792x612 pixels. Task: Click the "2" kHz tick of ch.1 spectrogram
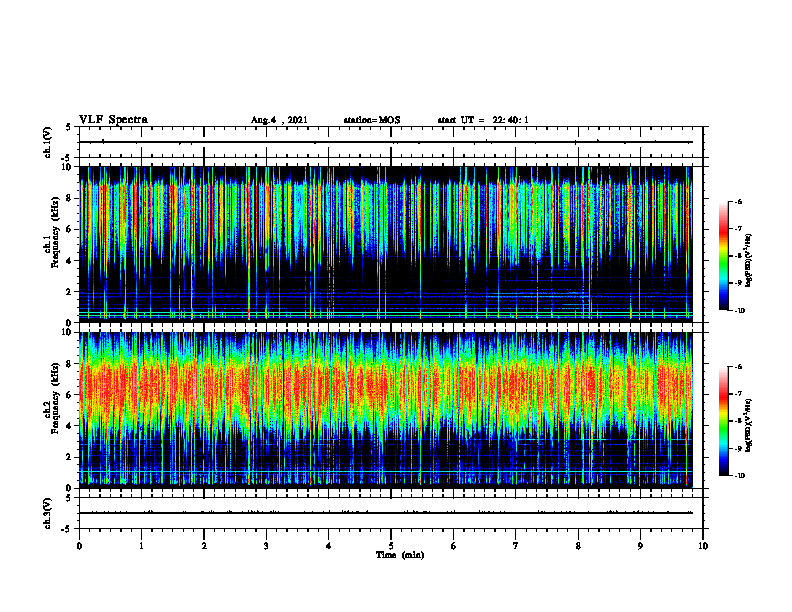coord(70,291)
